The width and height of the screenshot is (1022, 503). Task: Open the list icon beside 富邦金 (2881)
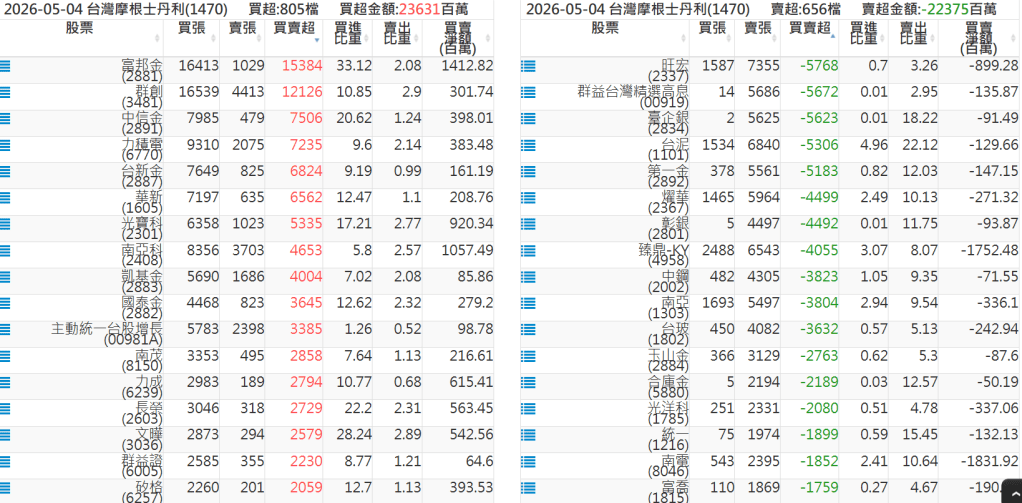[5, 66]
